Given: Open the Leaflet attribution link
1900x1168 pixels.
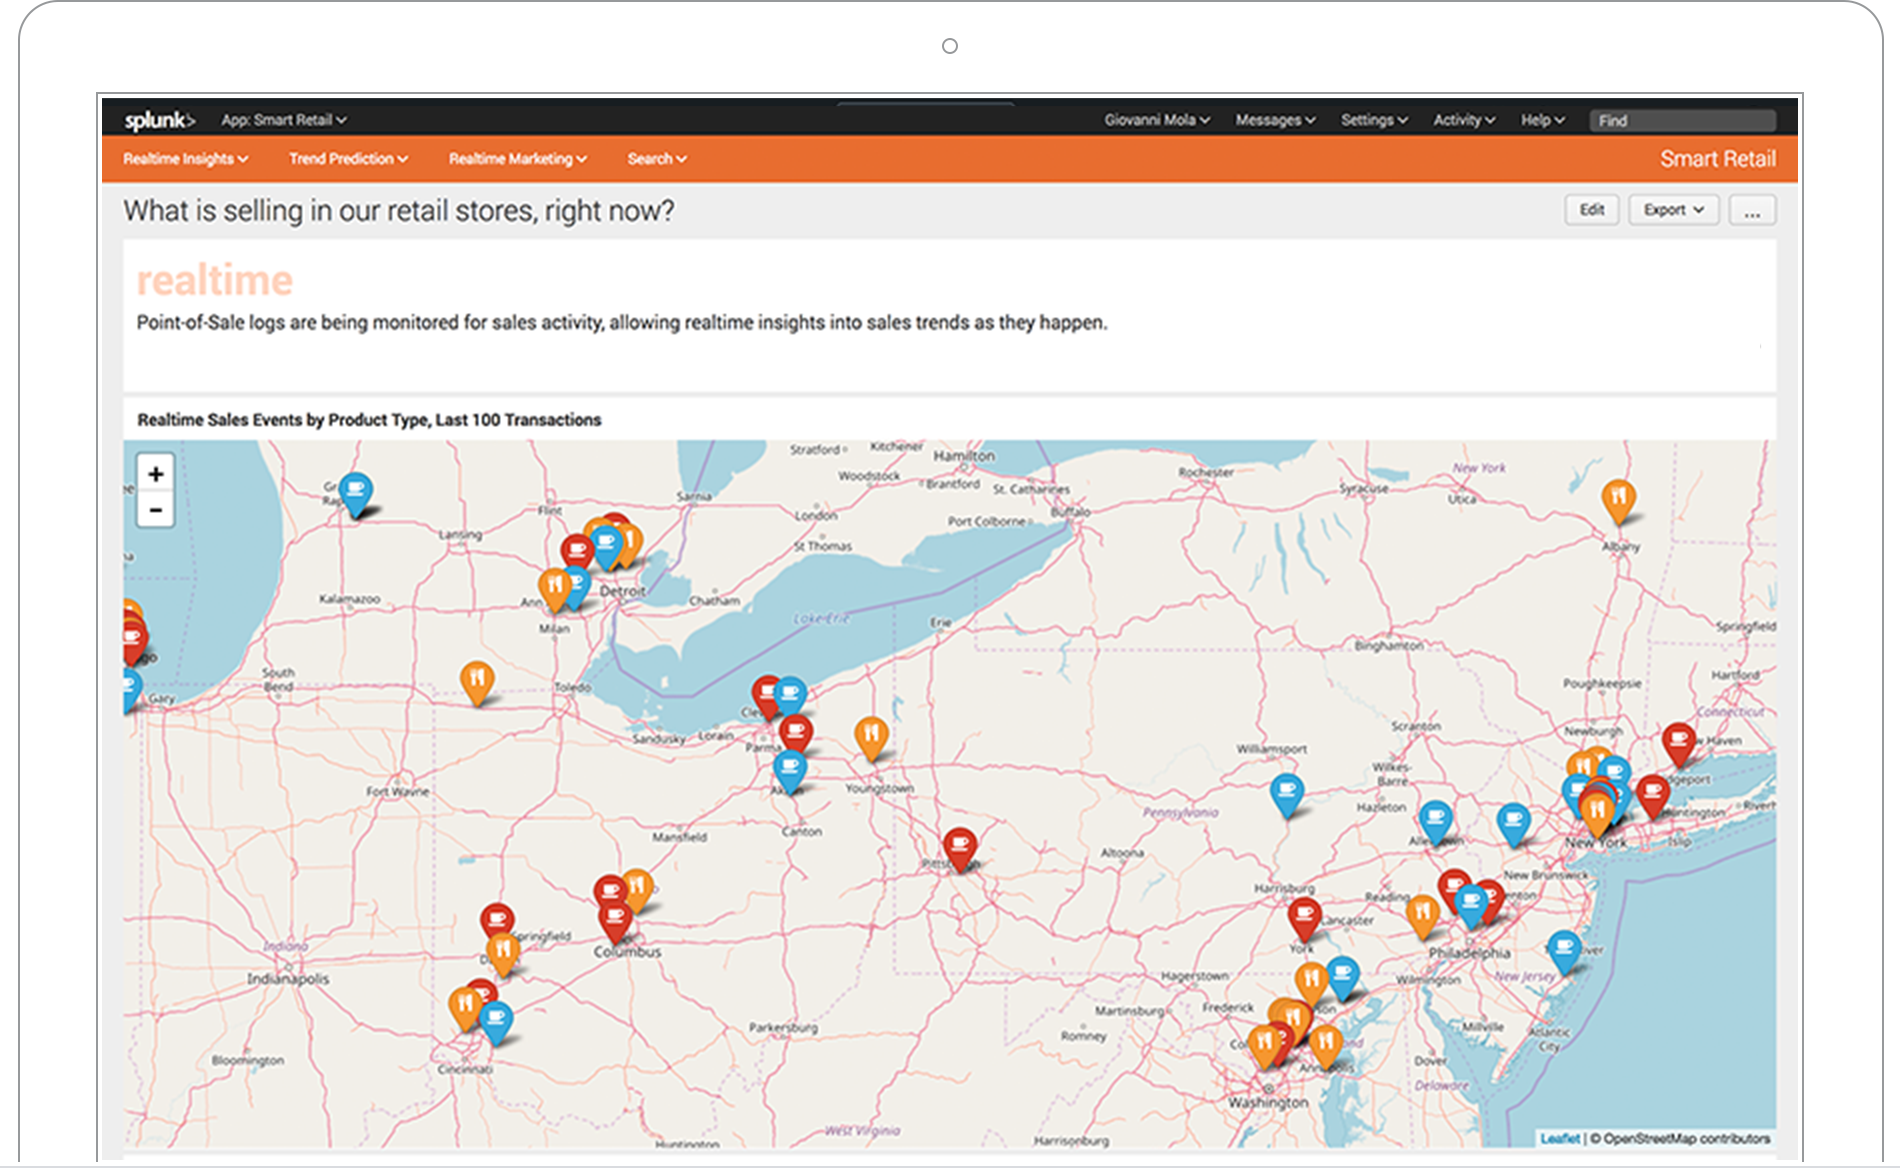Looking at the screenshot, I should [1560, 1138].
